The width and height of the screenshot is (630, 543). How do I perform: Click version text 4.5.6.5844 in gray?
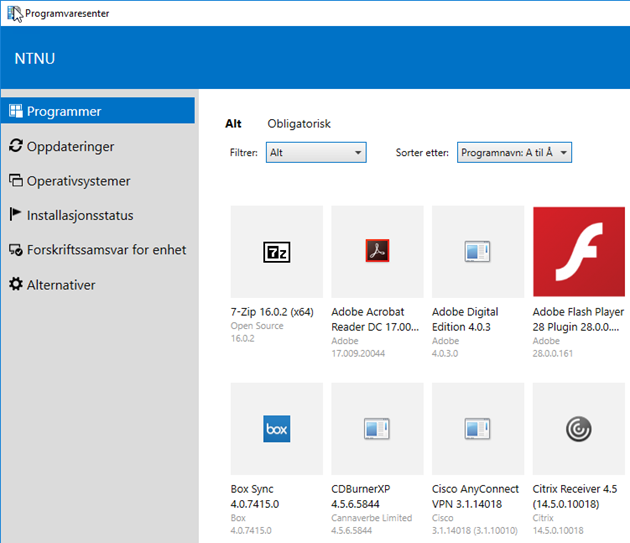coord(352,531)
